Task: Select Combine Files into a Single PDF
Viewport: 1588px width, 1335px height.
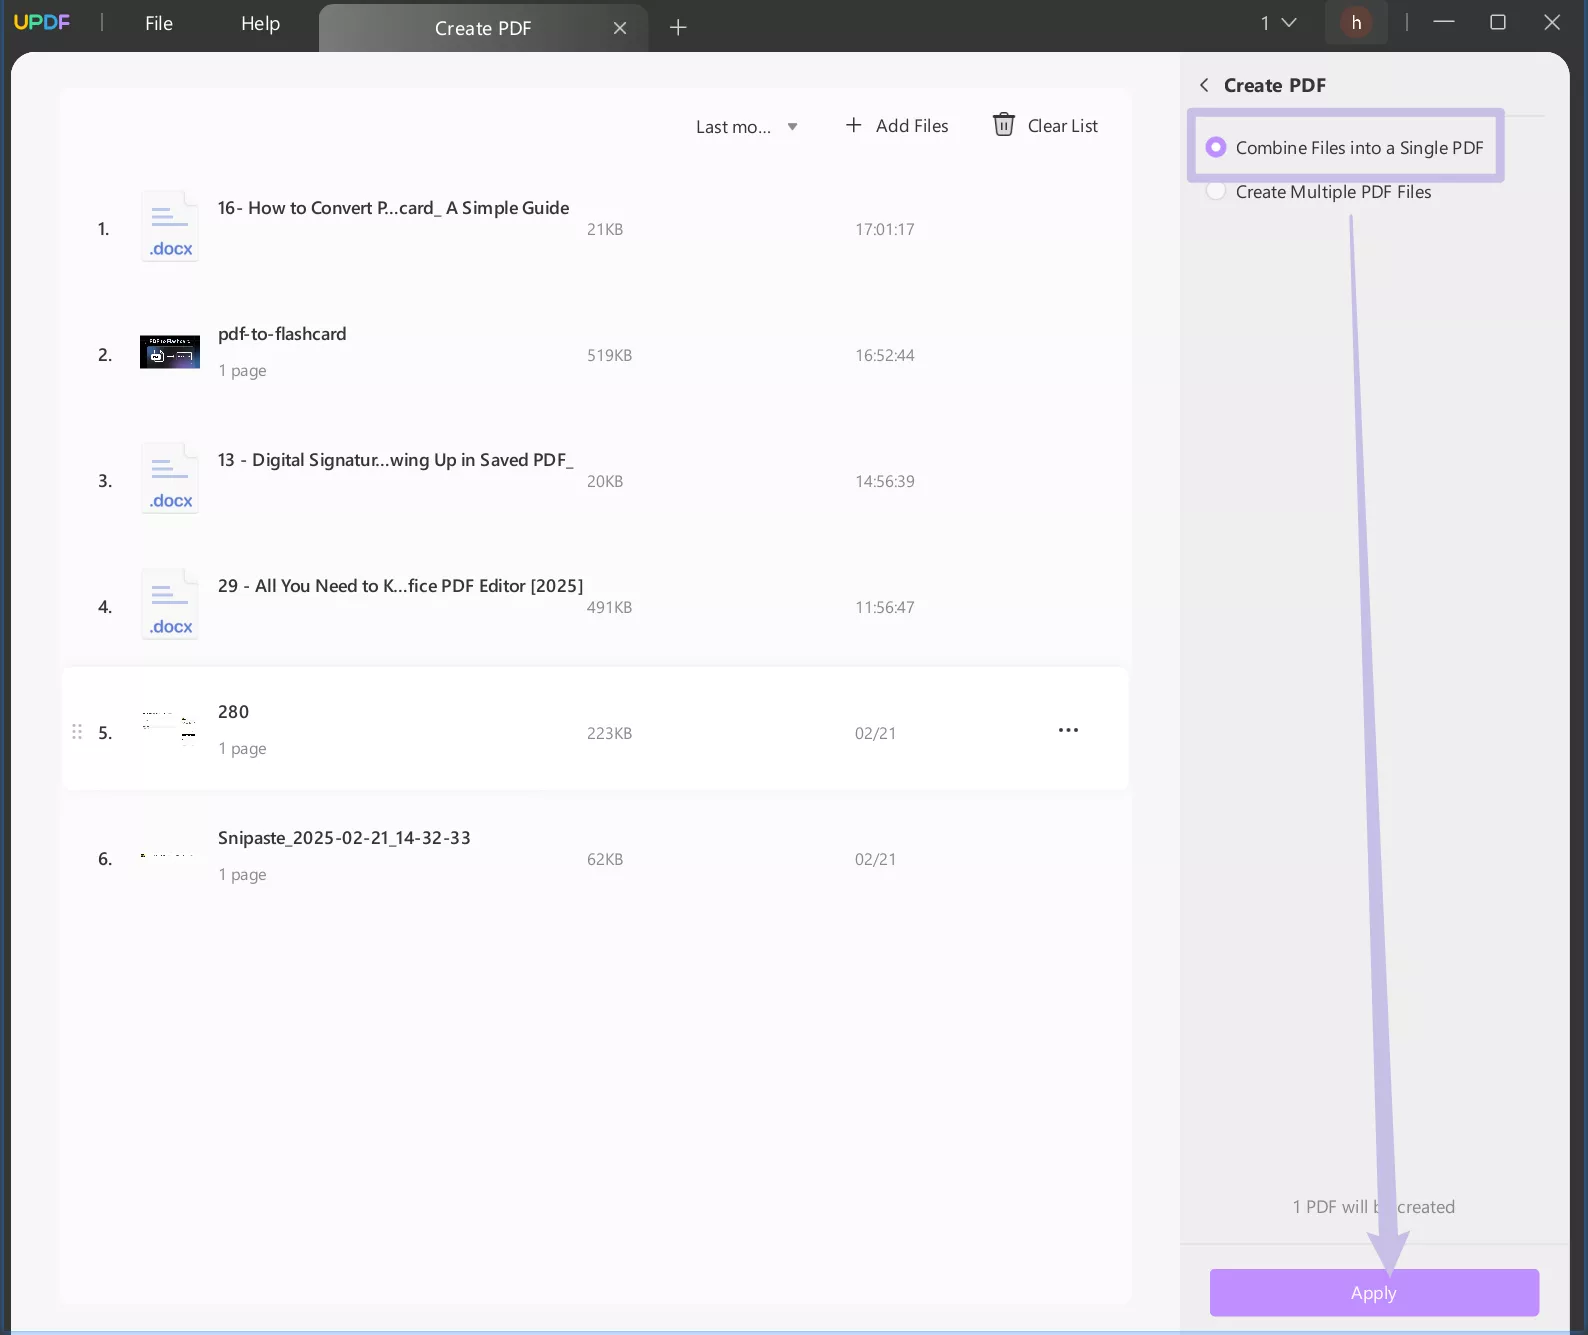Action: tap(1344, 147)
